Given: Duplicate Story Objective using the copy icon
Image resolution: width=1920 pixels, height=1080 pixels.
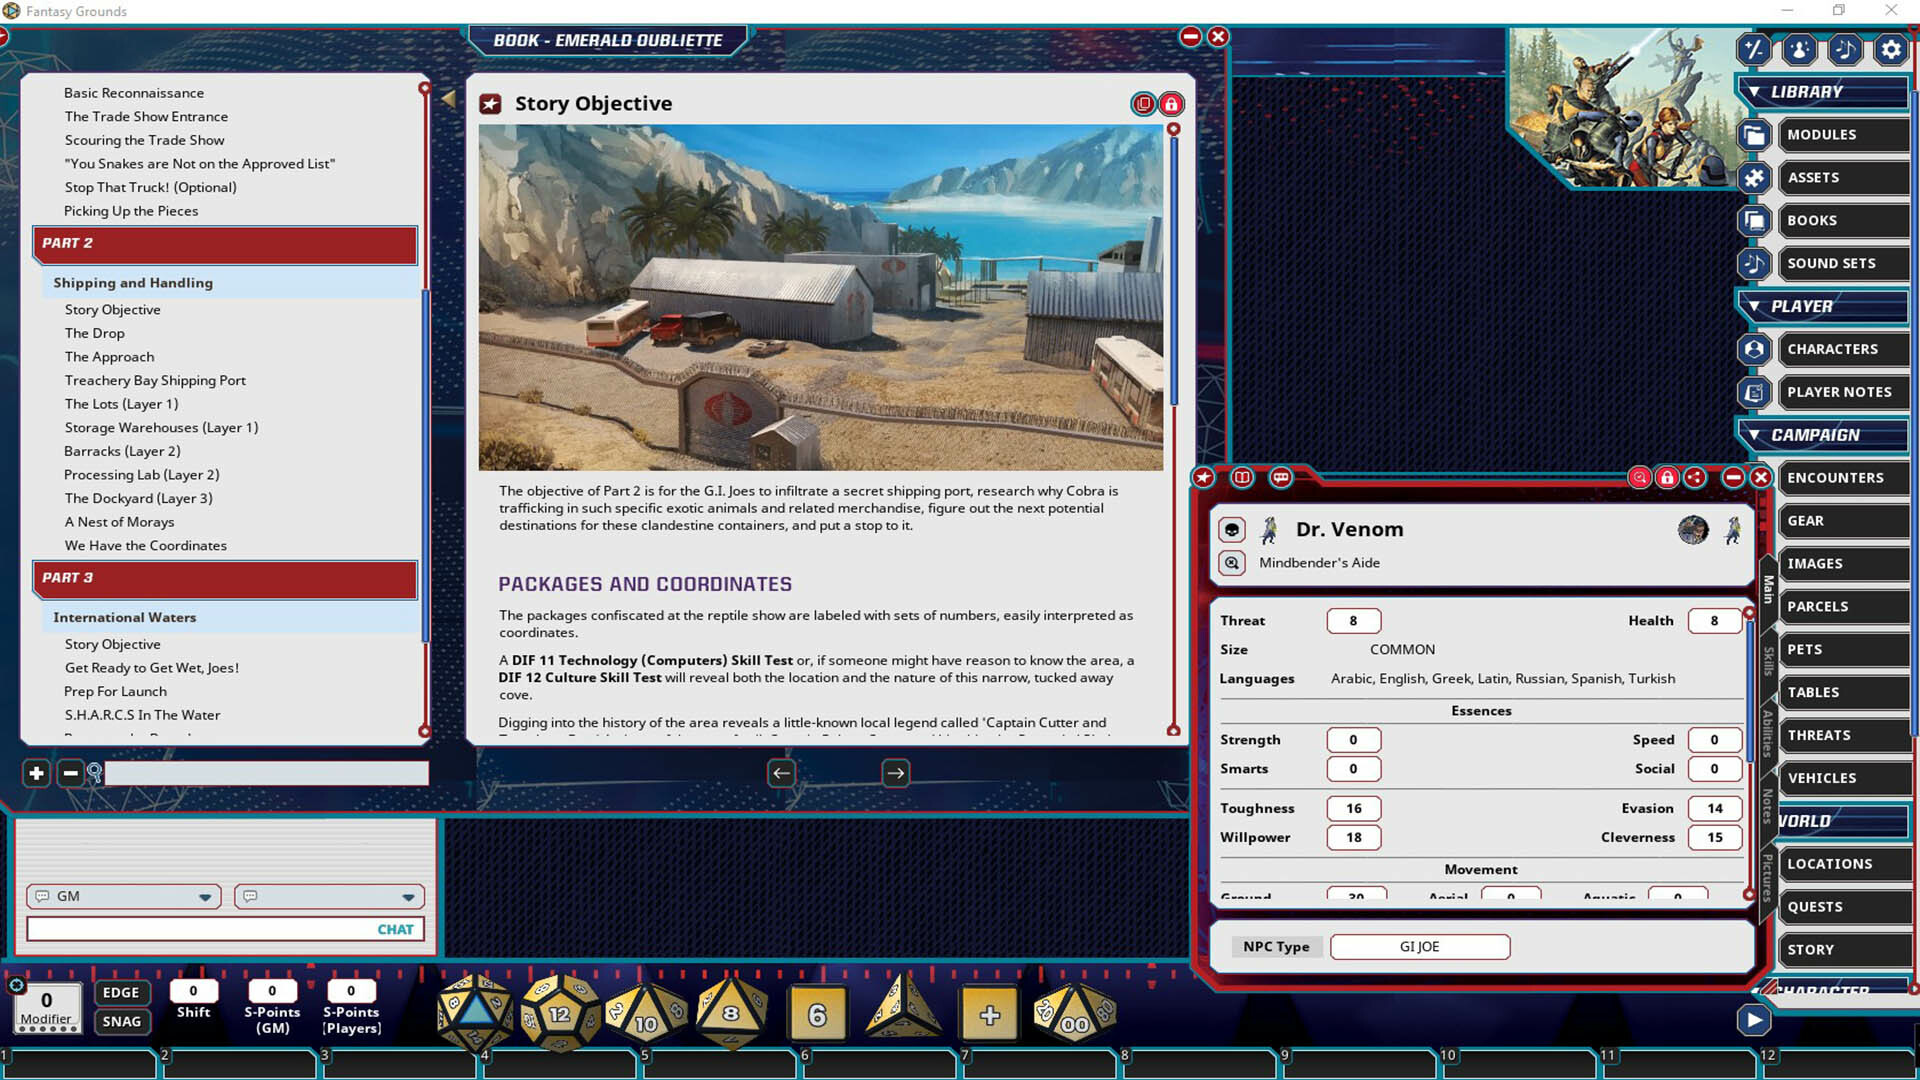Looking at the screenshot, I should (x=1142, y=103).
